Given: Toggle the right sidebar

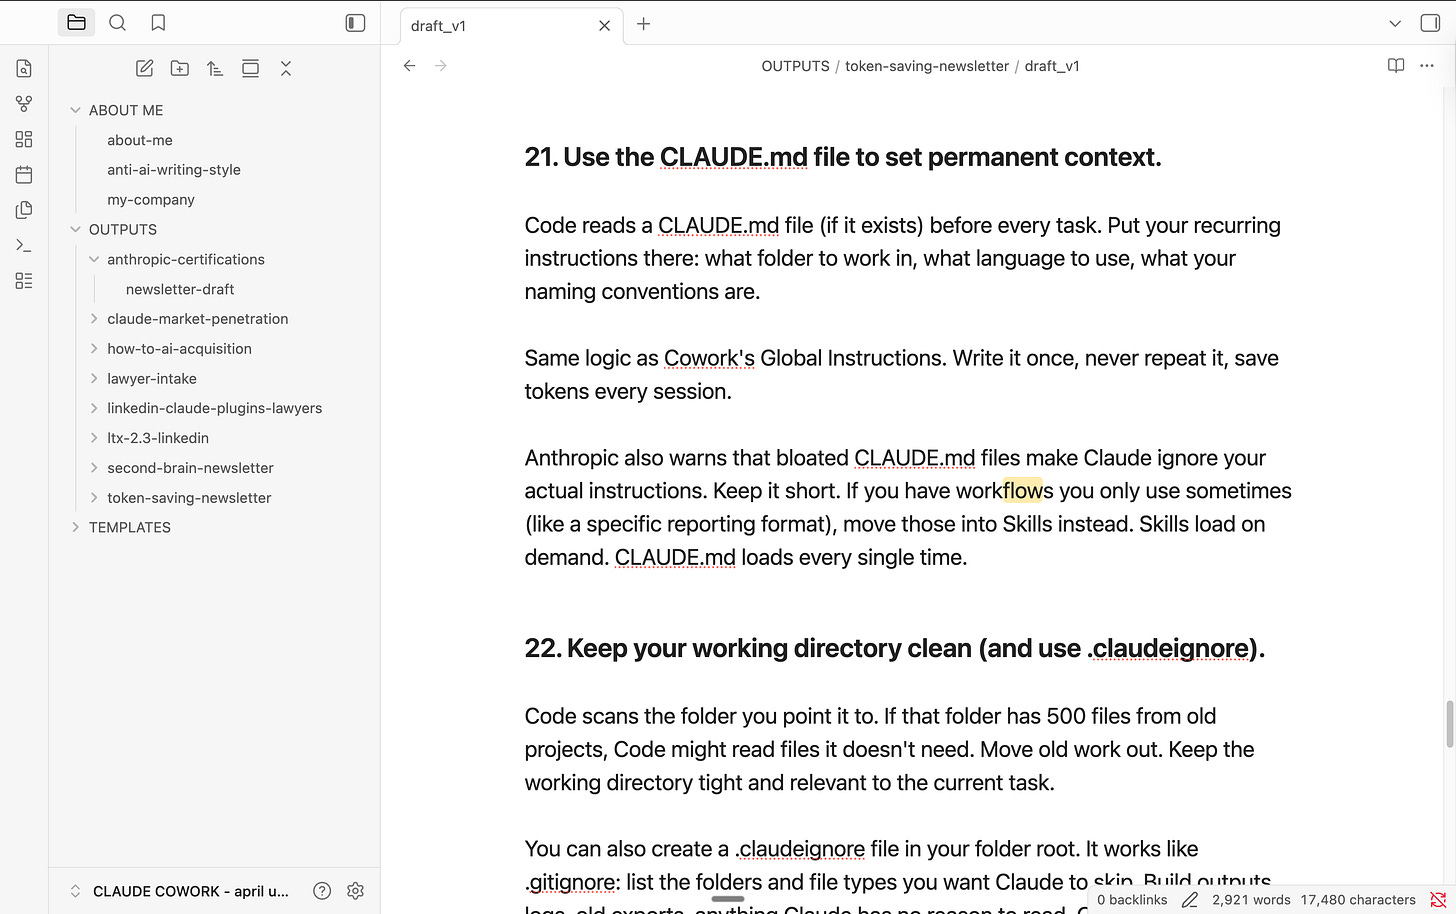Looking at the screenshot, I should point(1430,23).
